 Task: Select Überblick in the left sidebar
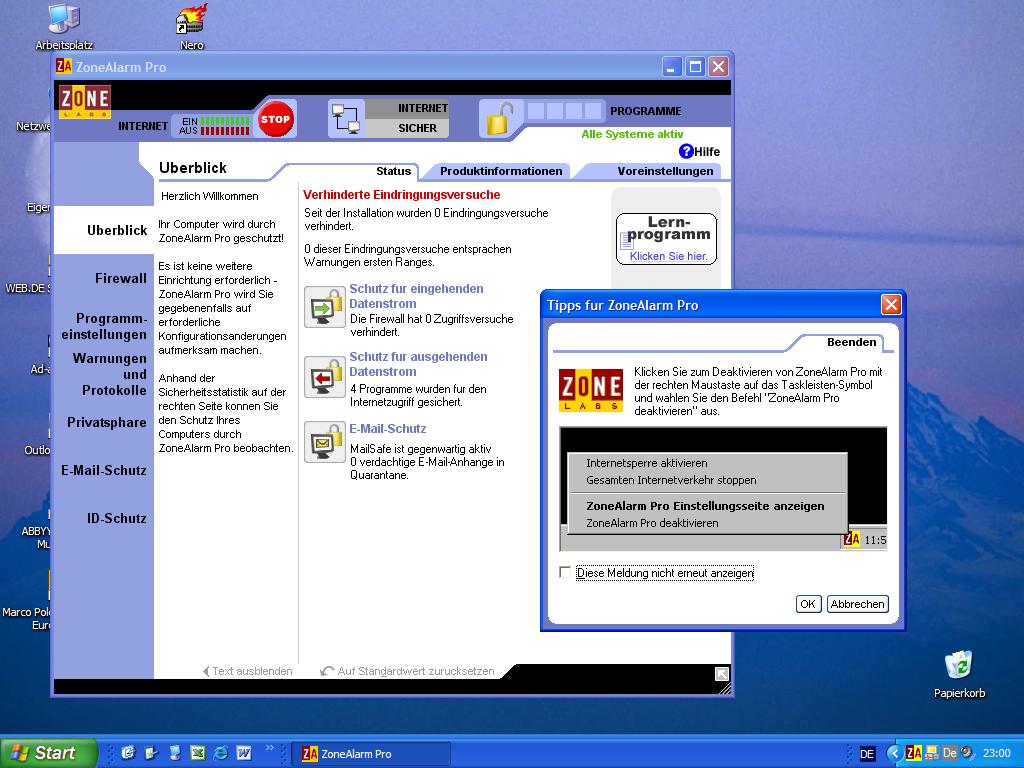pos(117,231)
